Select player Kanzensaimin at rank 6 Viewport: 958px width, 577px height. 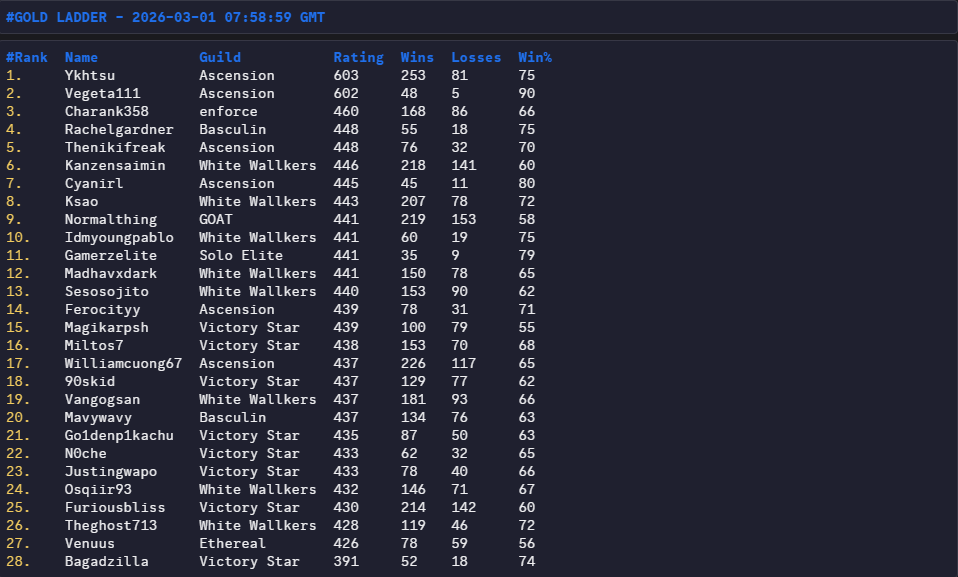pos(115,165)
